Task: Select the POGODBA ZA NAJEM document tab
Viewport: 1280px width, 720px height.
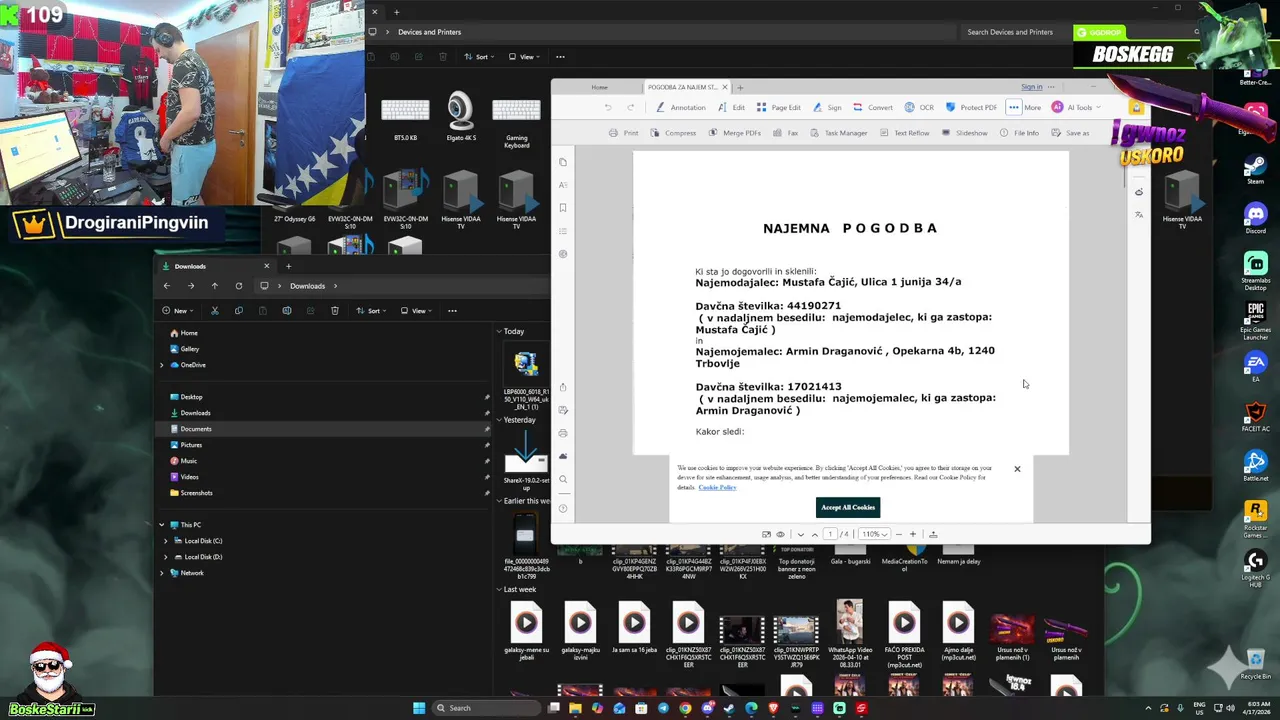Action: (x=683, y=87)
